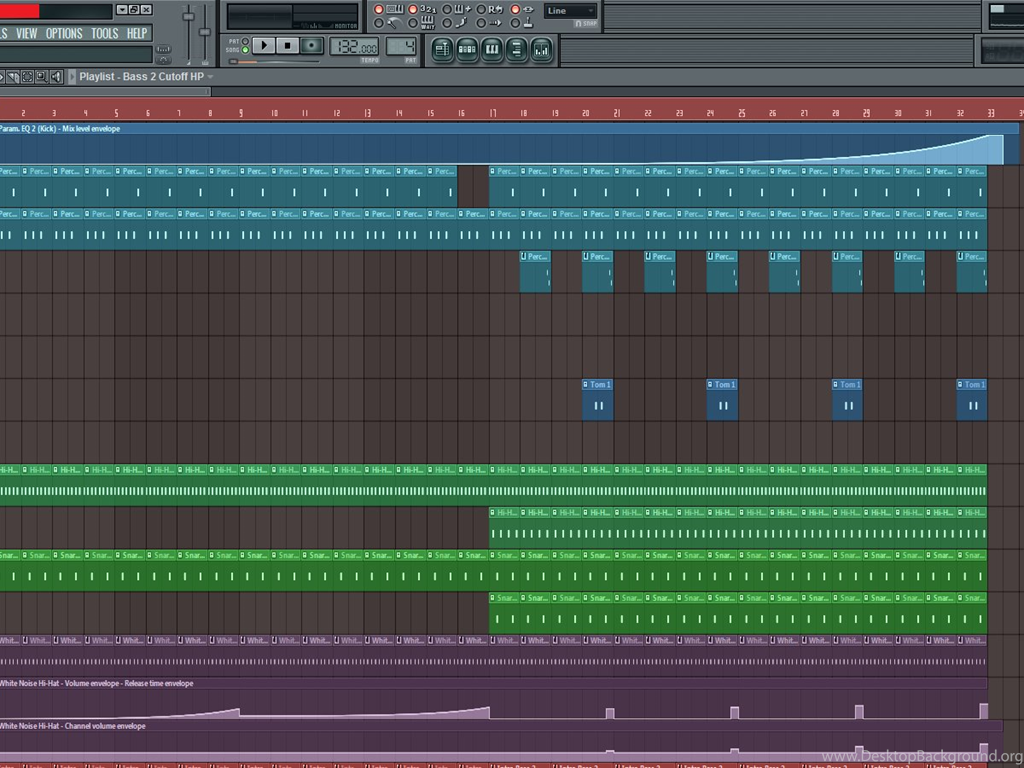Image resolution: width=1024 pixels, height=768 pixels.
Task: Open the mixer shortcut button
Action: click(x=541, y=49)
